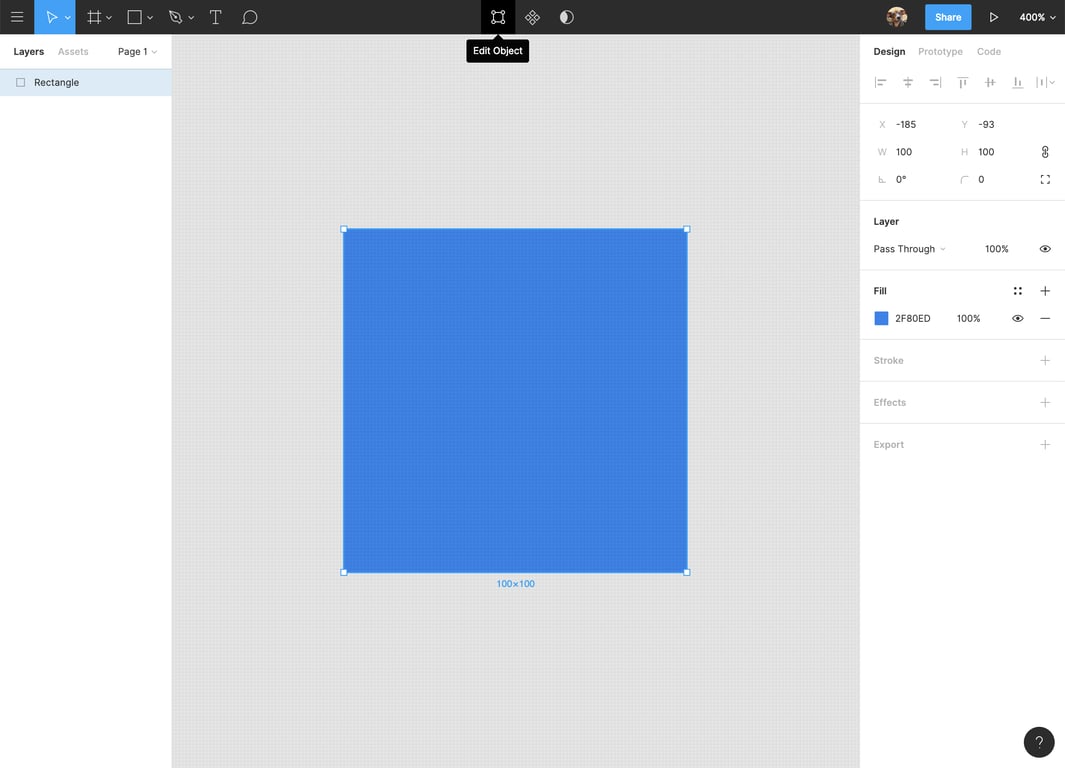The width and height of the screenshot is (1065, 768).
Task: Select the Rectangle layer in Layers panel
Action: pos(57,83)
